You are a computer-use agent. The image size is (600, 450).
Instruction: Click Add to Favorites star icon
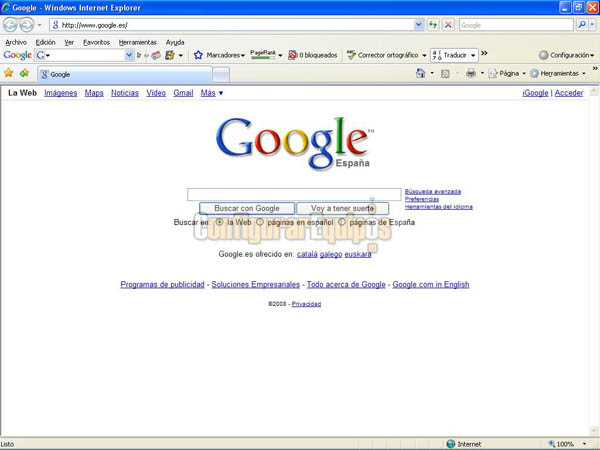click(x=24, y=73)
